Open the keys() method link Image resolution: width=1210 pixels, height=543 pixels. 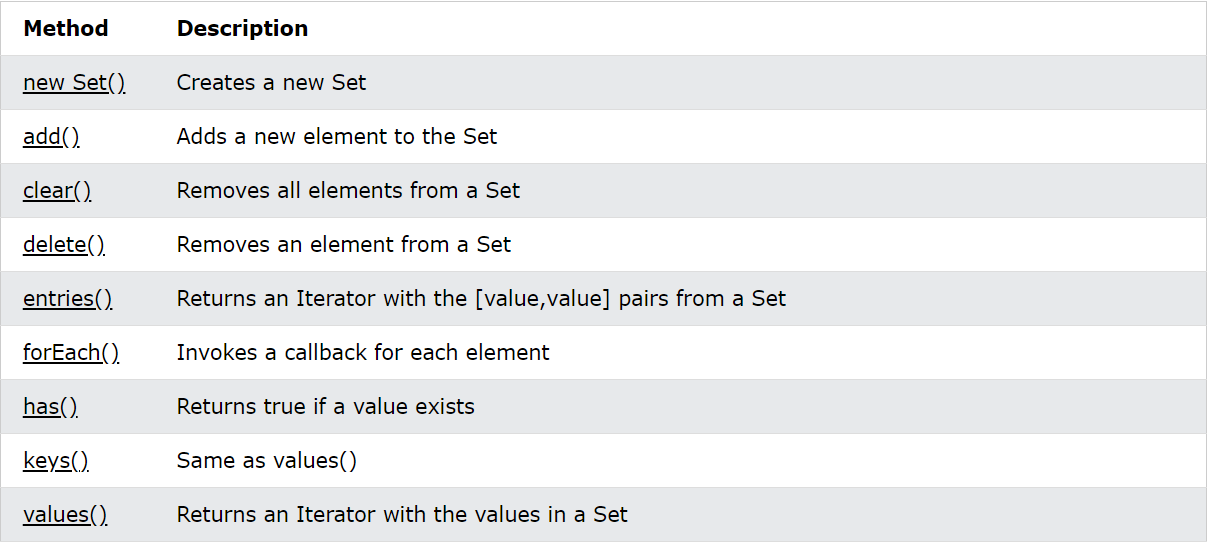click(x=56, y=461)
